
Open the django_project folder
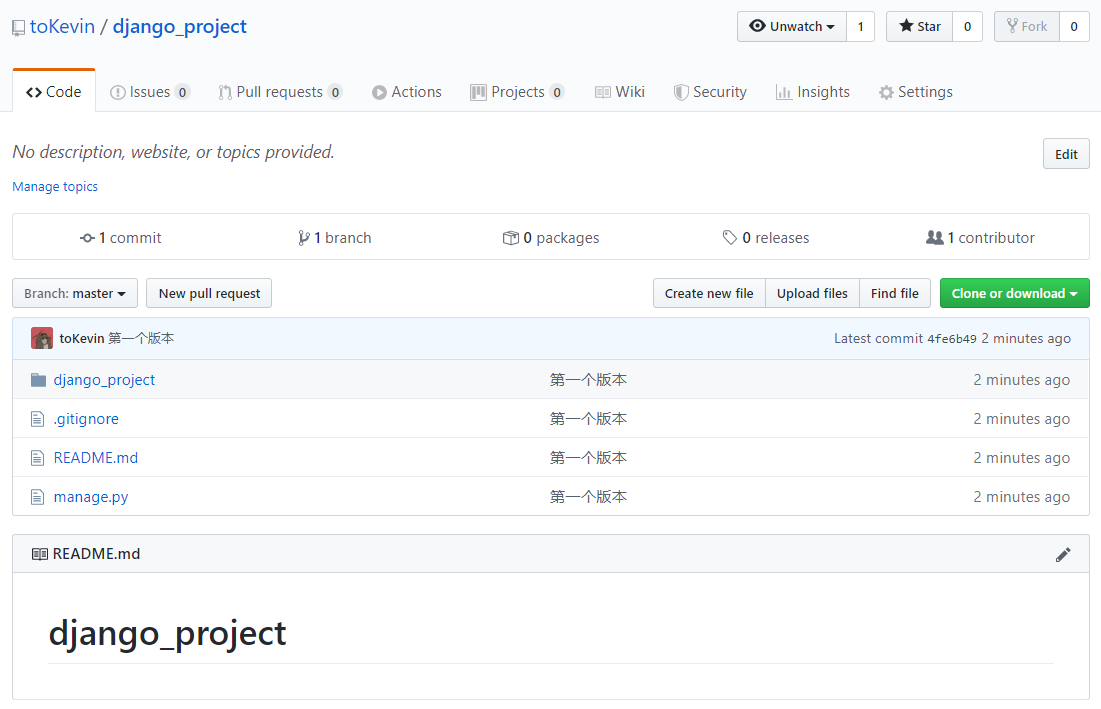(x=104, y=380)
